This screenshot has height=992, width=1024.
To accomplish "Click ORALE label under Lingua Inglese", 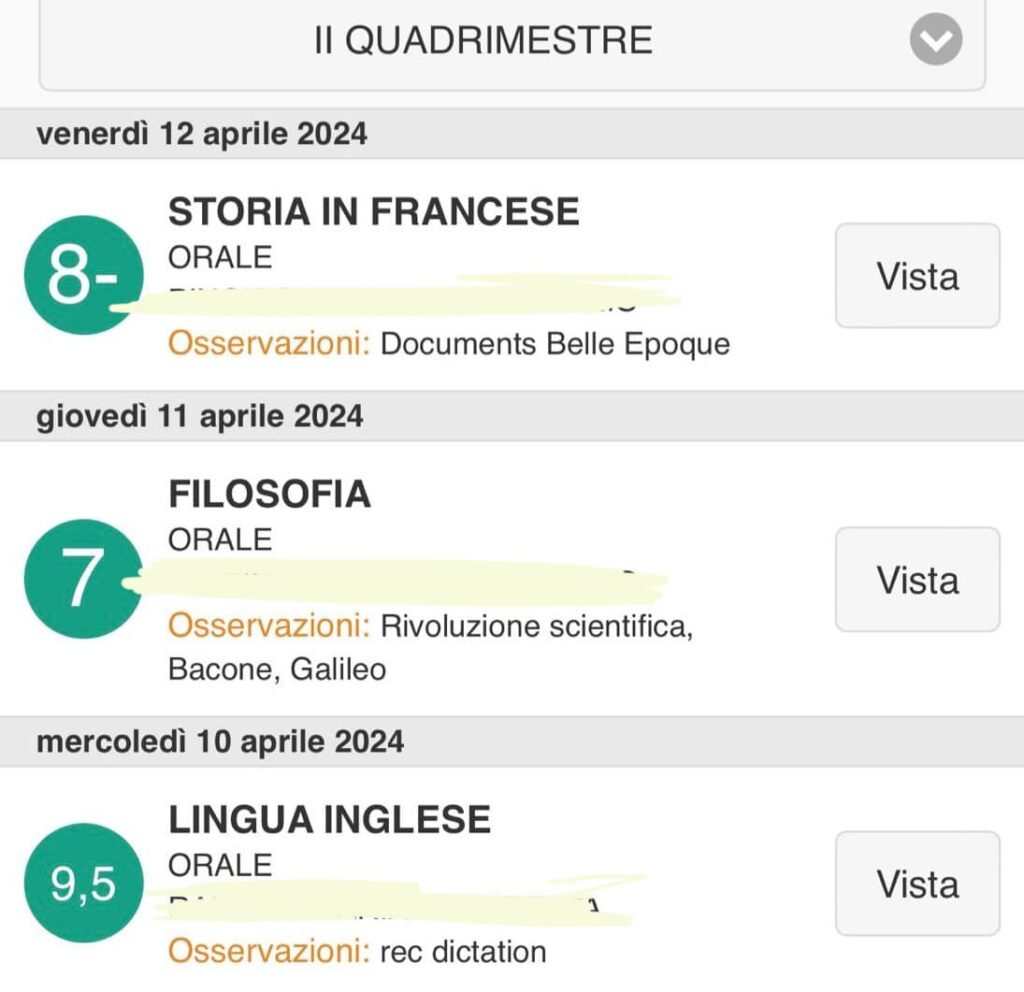I will 220,865.
